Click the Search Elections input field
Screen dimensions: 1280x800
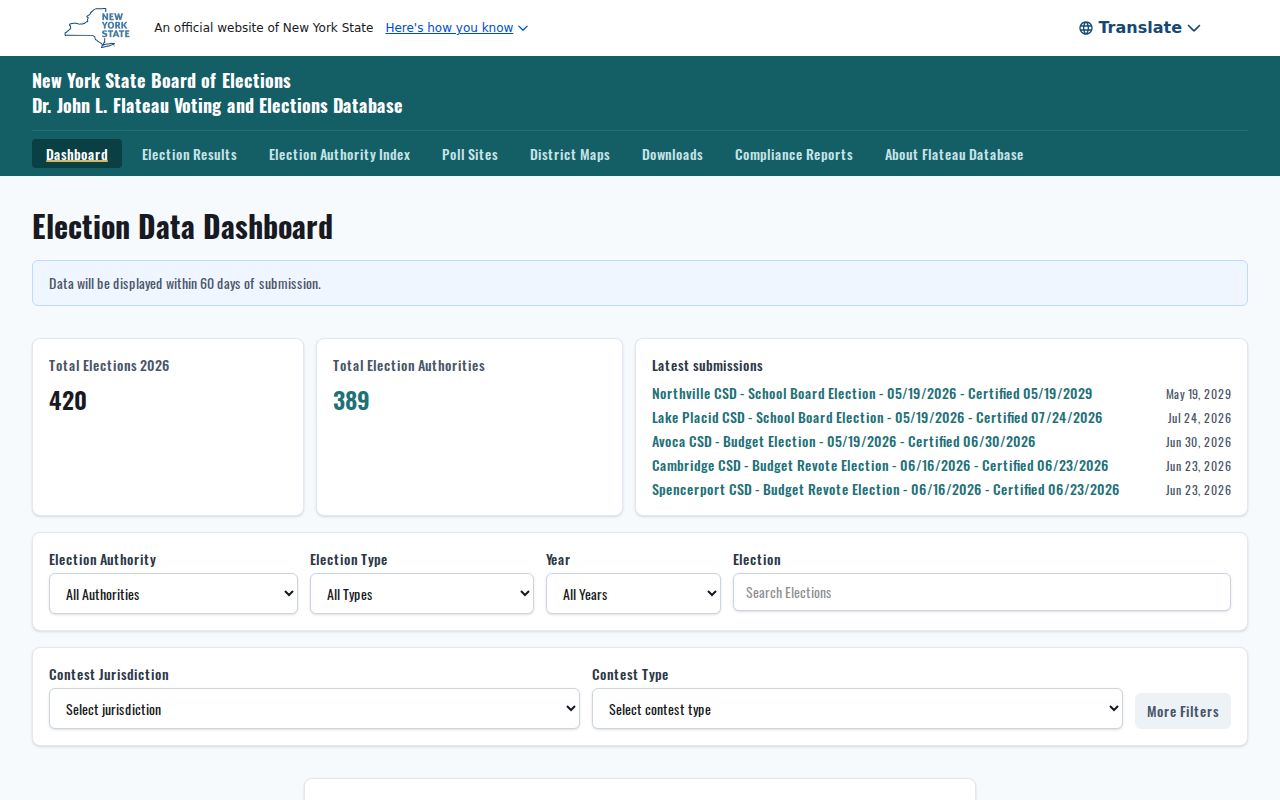pos(982,592)
